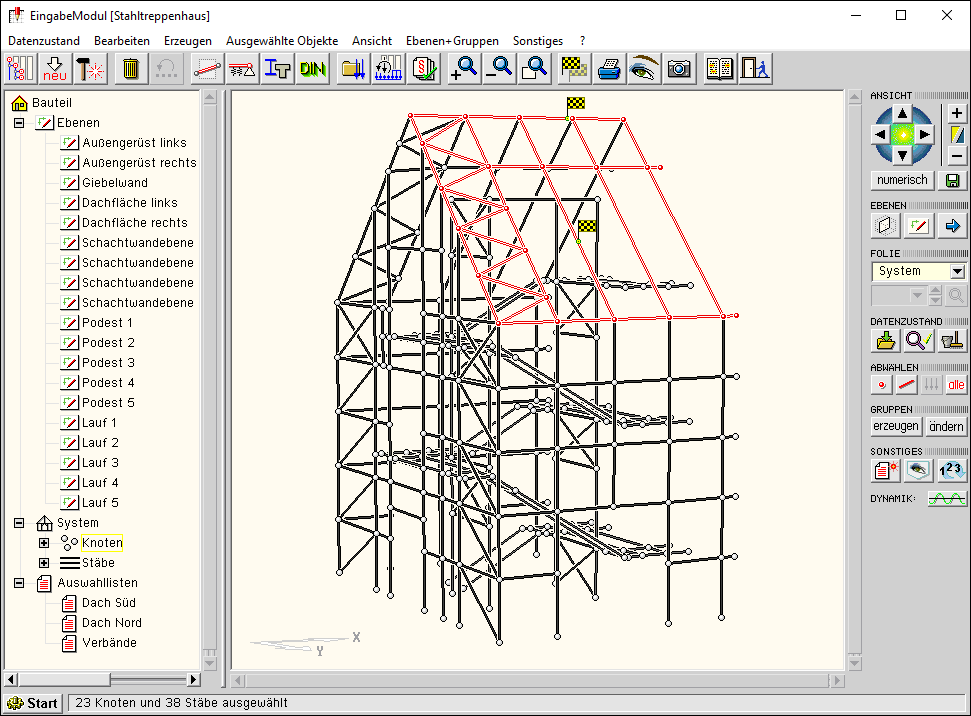Image resolution: width=971 pixels, height=716 pixels.
Task: Click the zoom in magnifier with plus
Action: 464,69
